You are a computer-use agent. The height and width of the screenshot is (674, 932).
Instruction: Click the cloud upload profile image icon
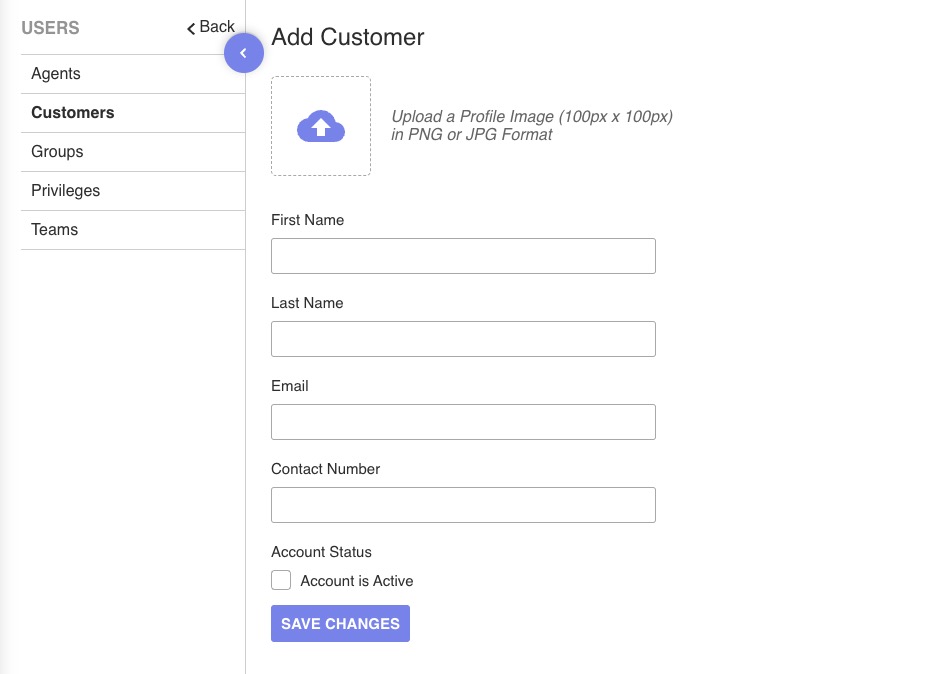pos(320,125)
